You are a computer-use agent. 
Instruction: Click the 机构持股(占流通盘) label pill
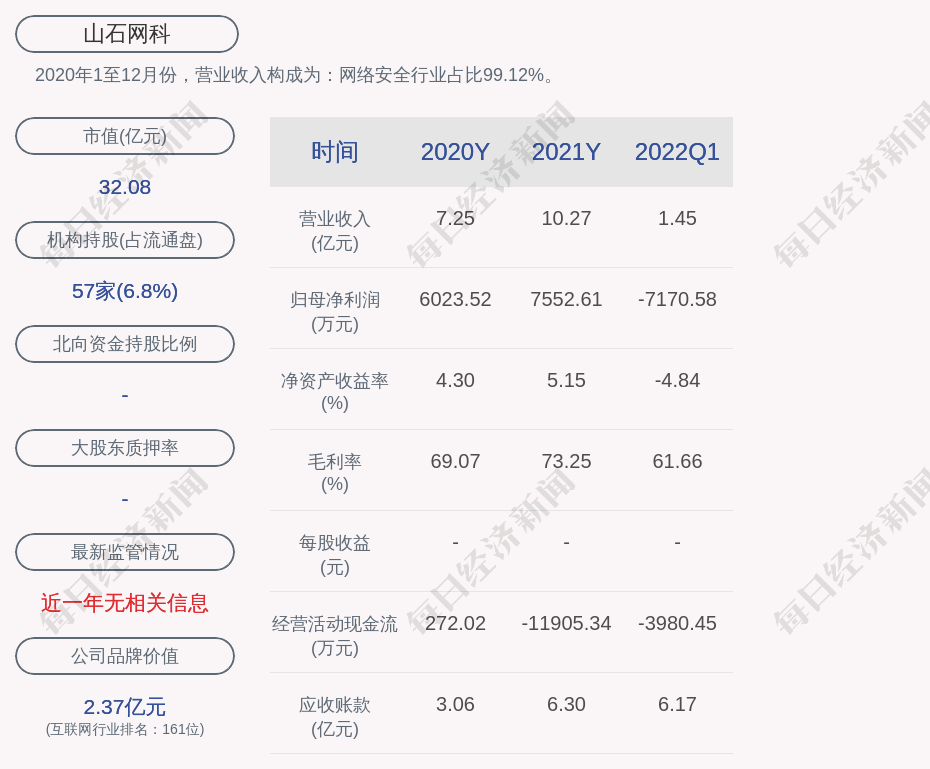click(x=125, y=240)
